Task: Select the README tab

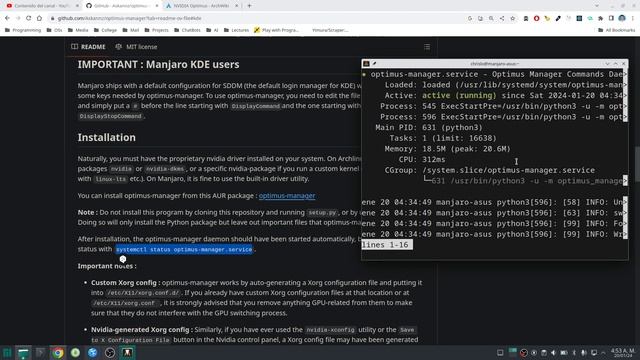Action: (x=89, y=47)
